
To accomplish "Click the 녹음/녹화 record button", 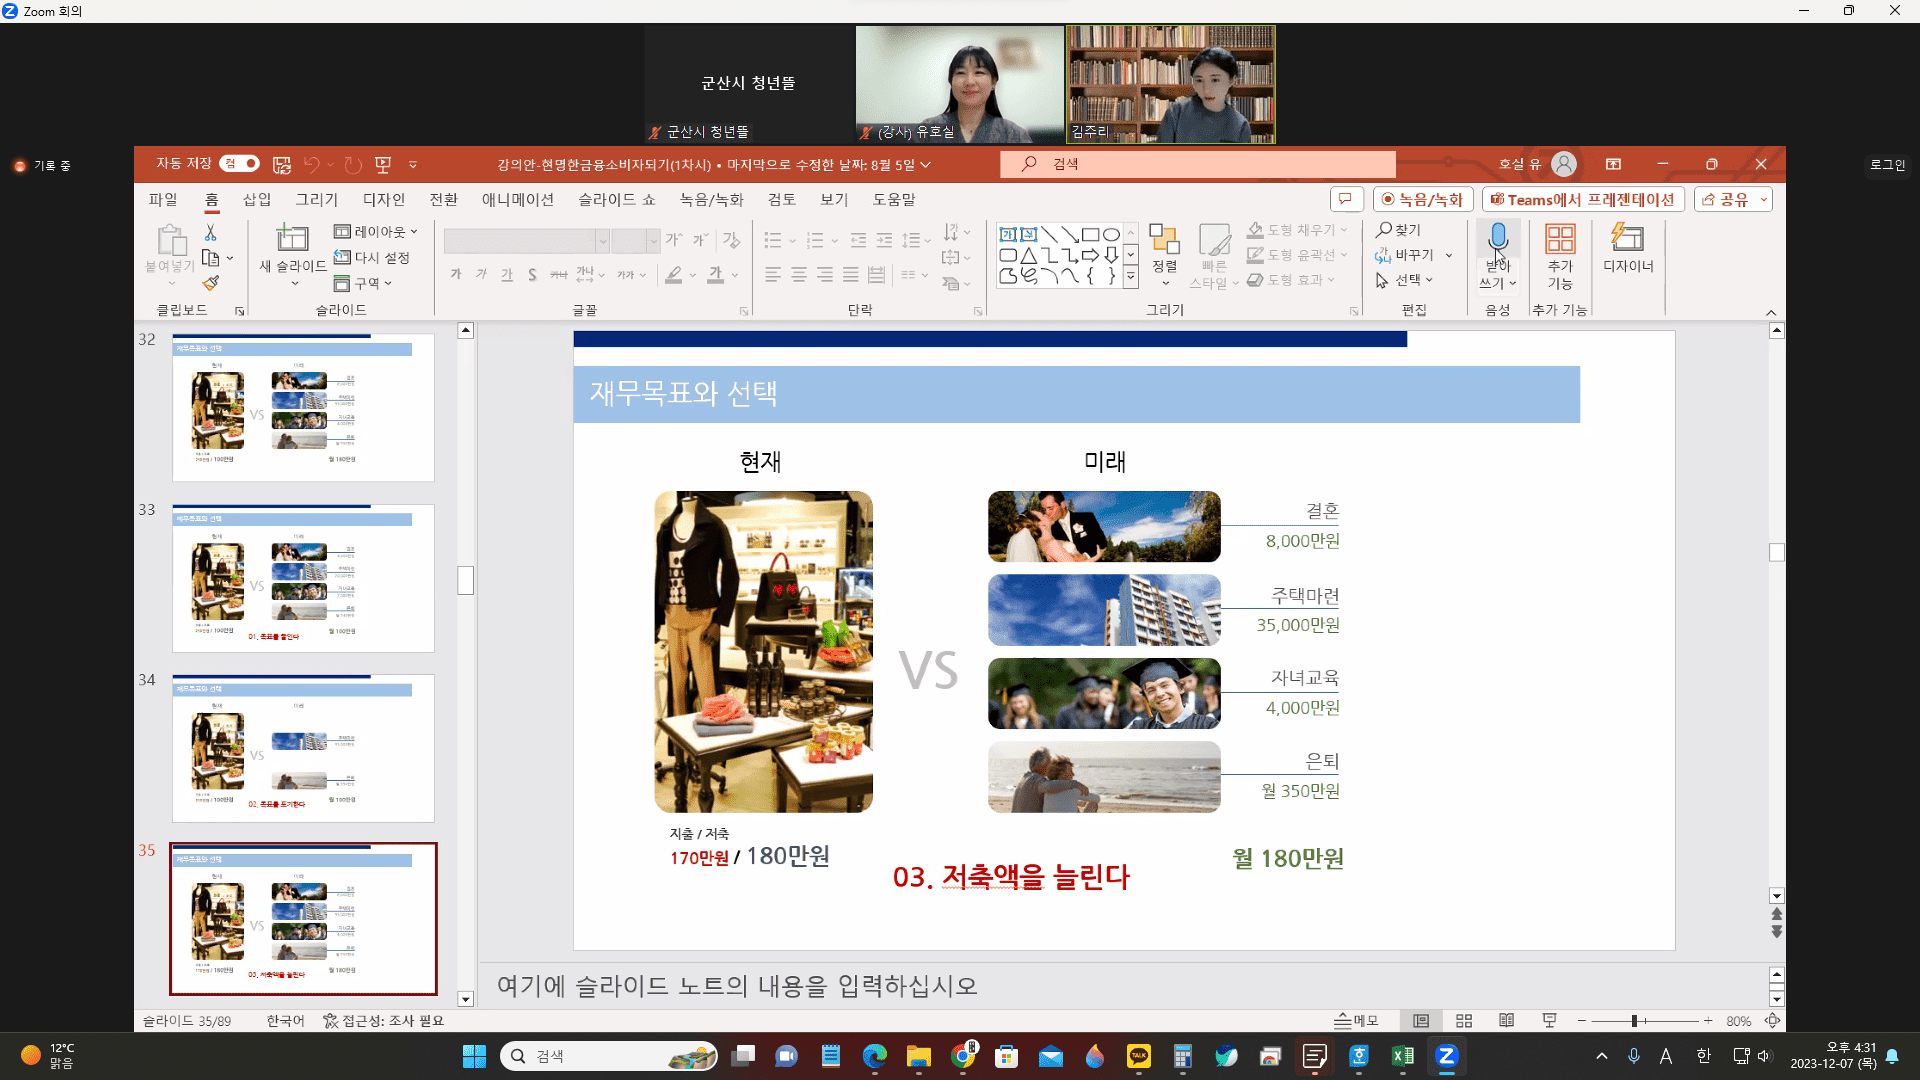I will (1423, 199).
